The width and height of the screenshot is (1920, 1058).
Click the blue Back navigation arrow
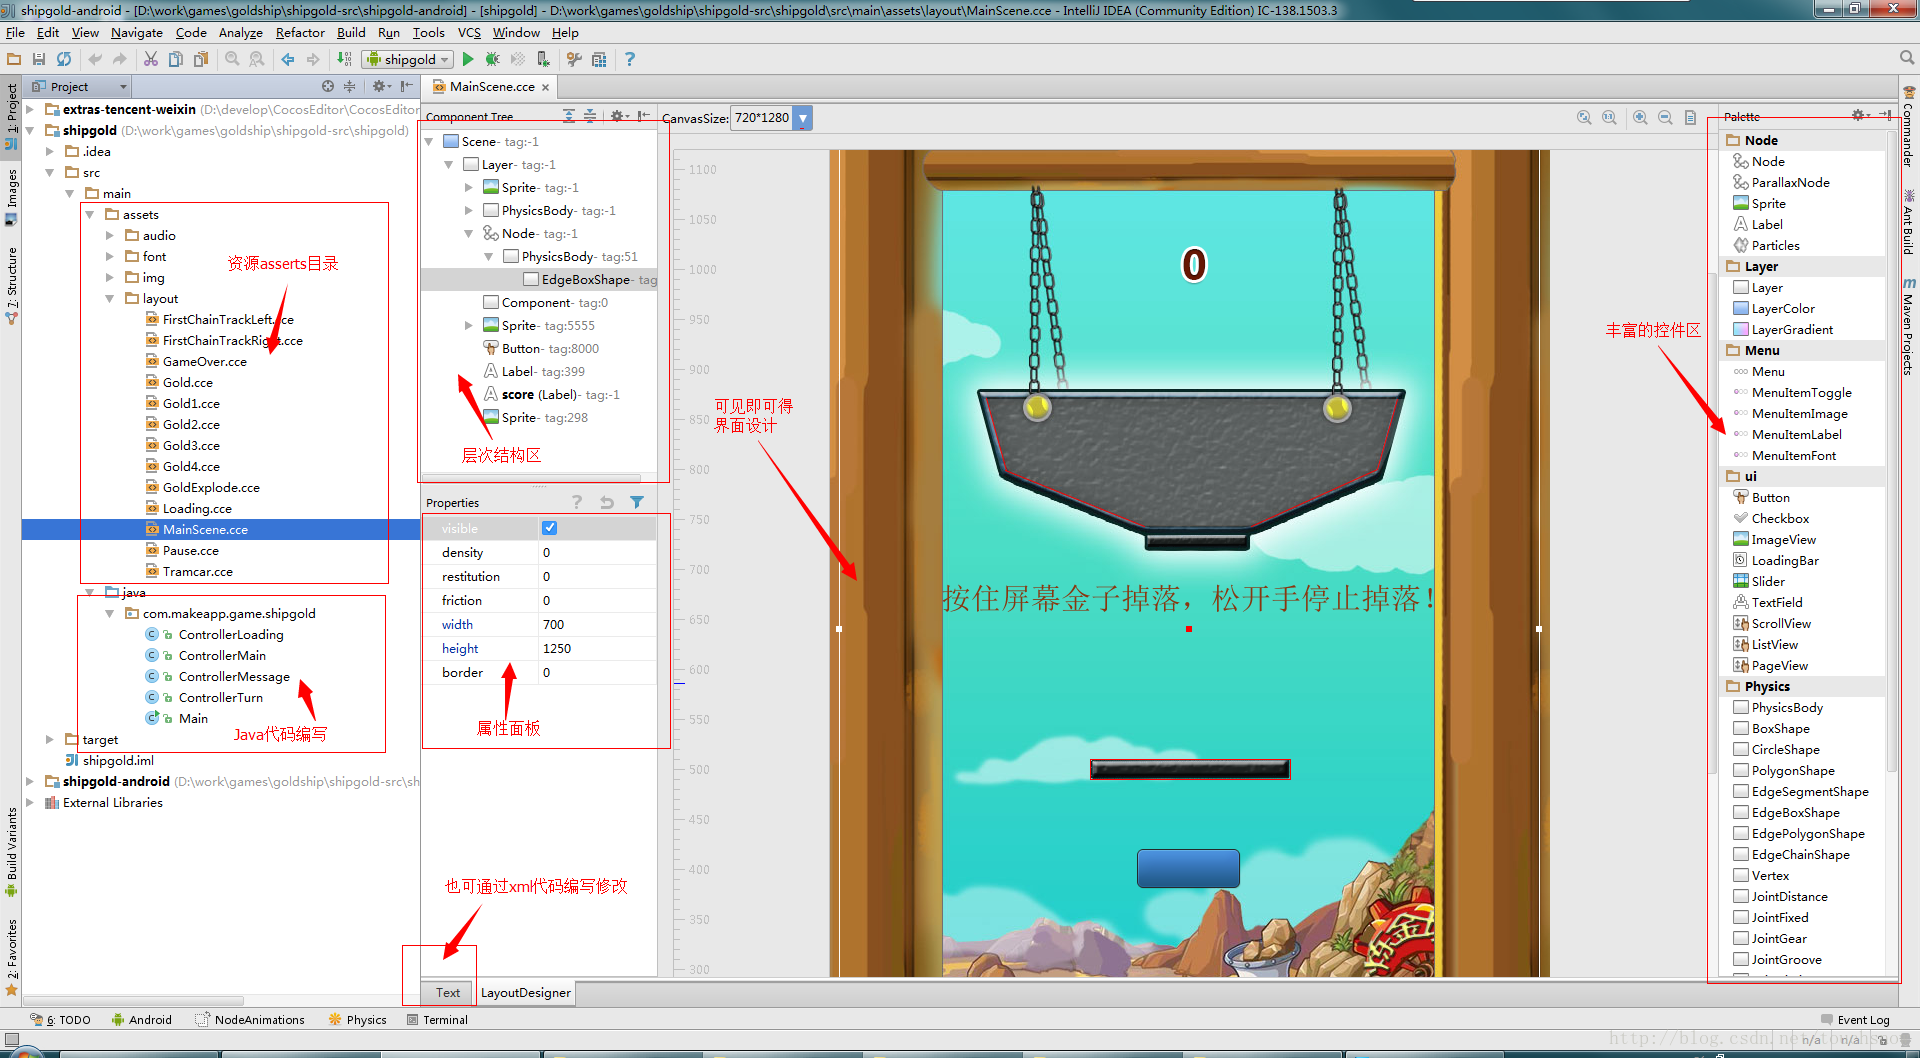tap(288, 59)
